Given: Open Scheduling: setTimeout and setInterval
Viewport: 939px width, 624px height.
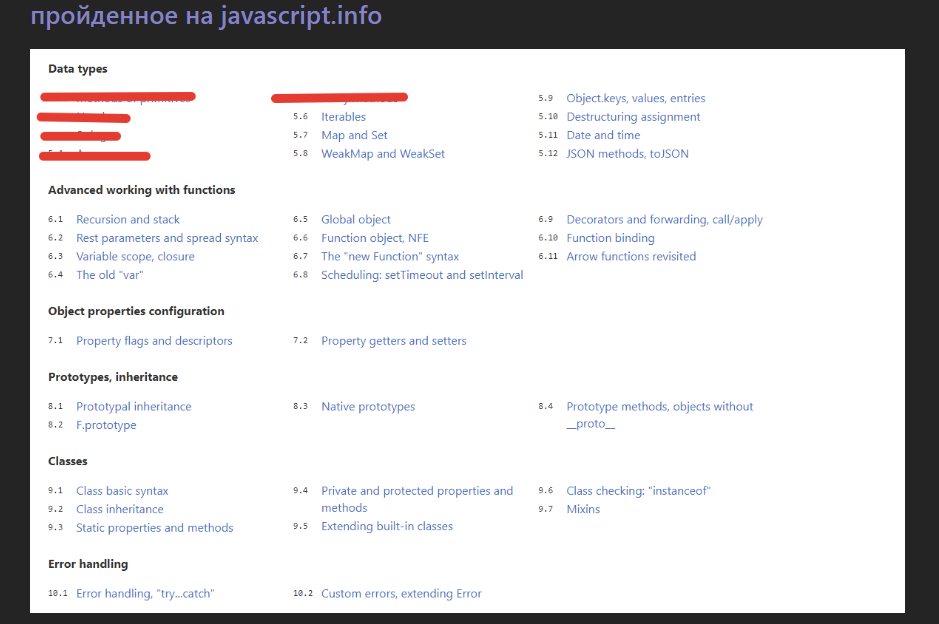Looking at the screenshot, I should pyautogui.click(x=422, y=275).
